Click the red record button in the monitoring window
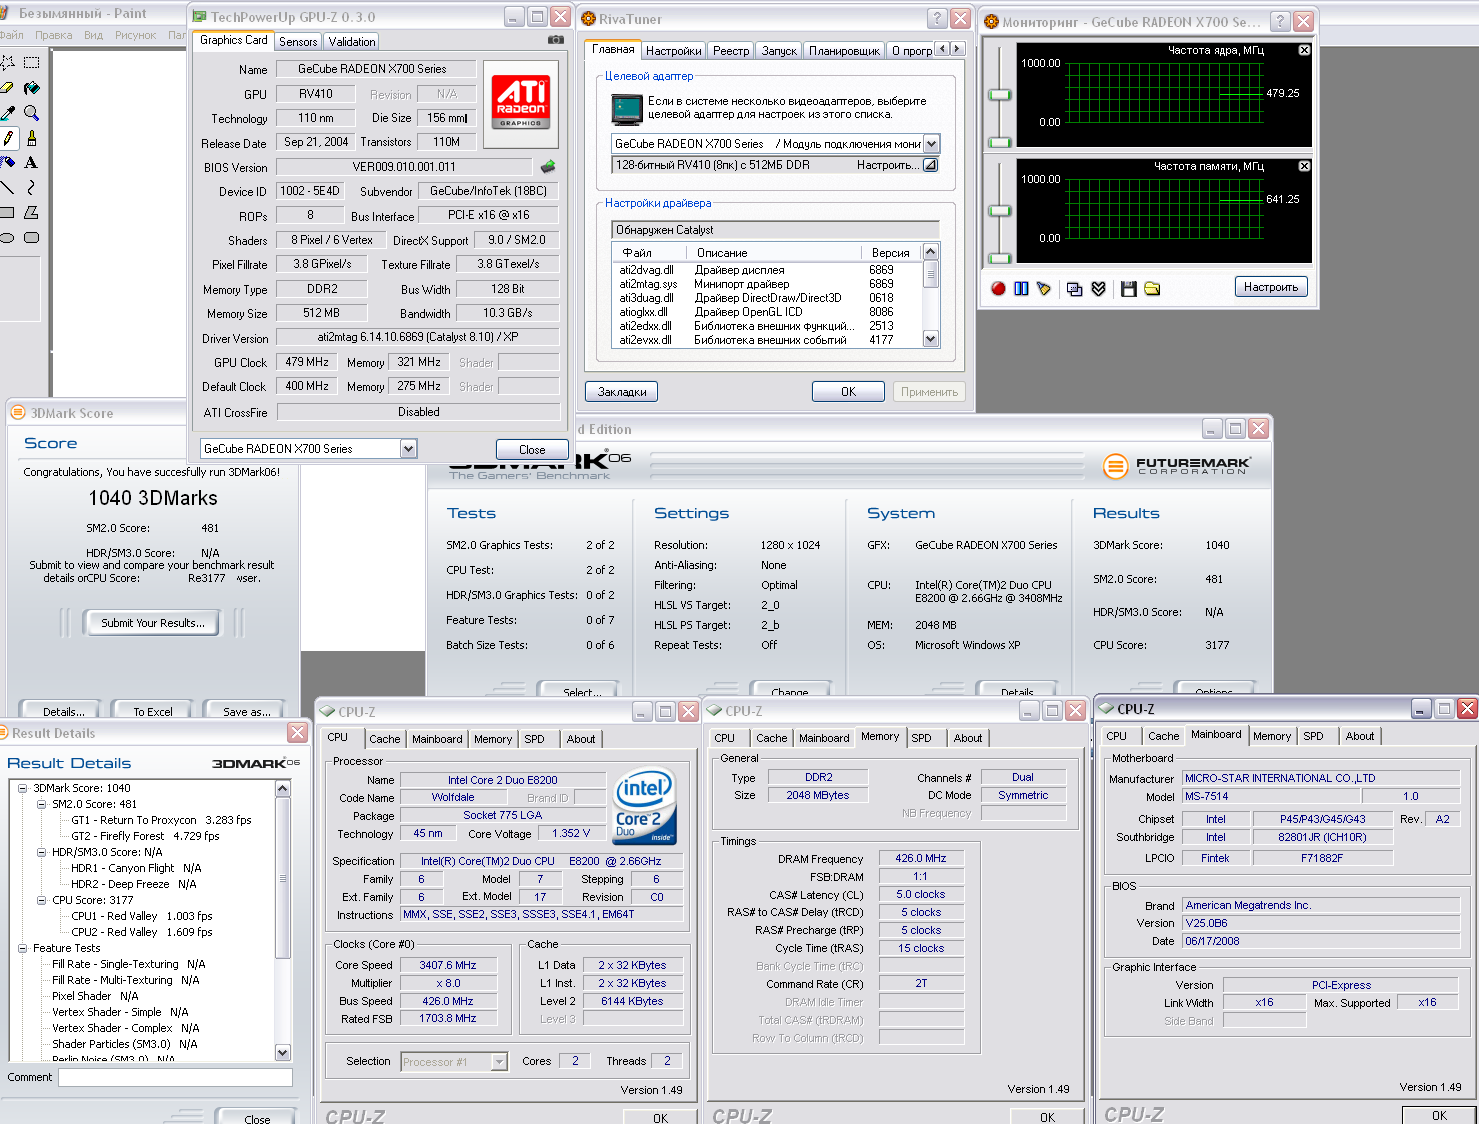Screen dimensions: 1479x1124 coord(998,288)
